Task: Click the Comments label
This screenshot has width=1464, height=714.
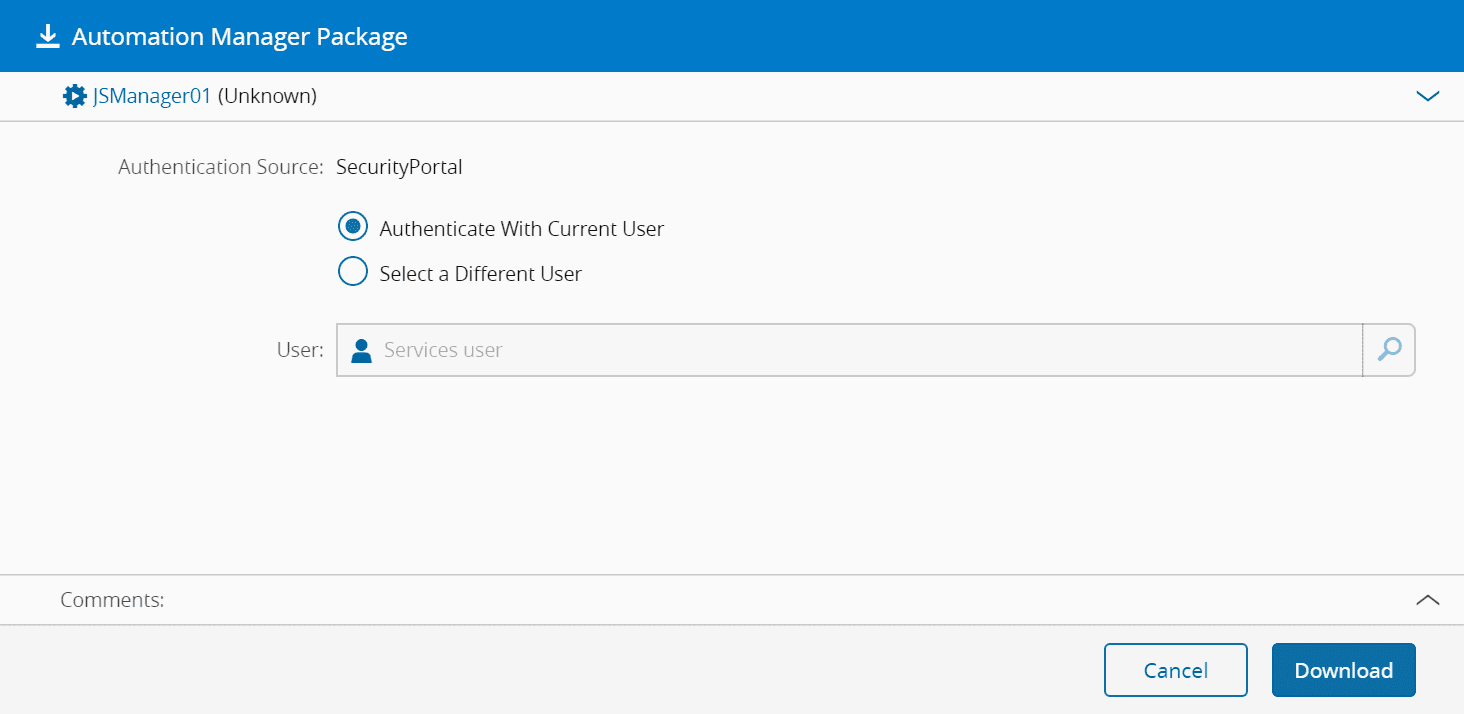Action: point(112,600)
